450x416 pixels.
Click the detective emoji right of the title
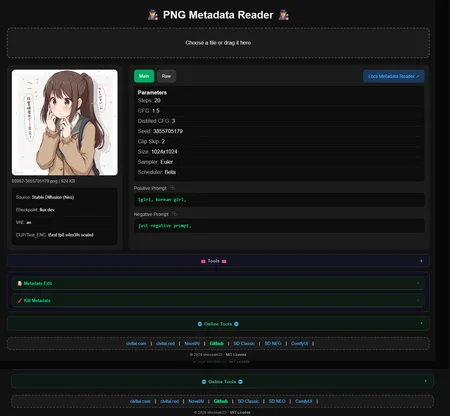[x=284, y=15]
